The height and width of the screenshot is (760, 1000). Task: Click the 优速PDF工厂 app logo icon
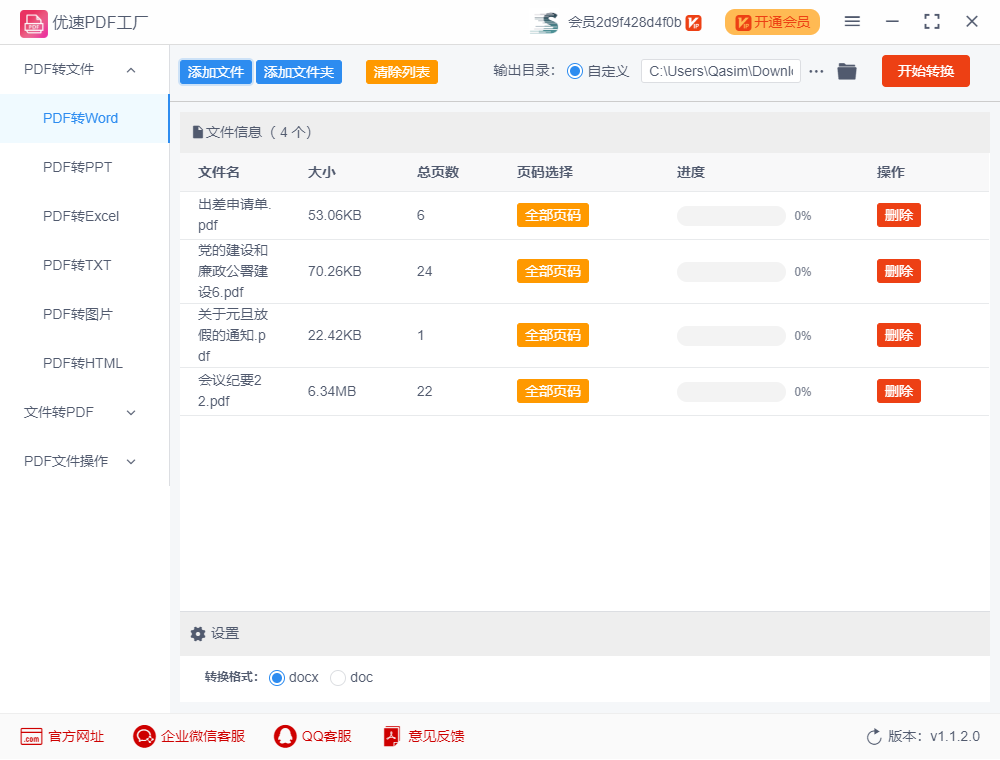pyautogui.click(x=32, y=22)
